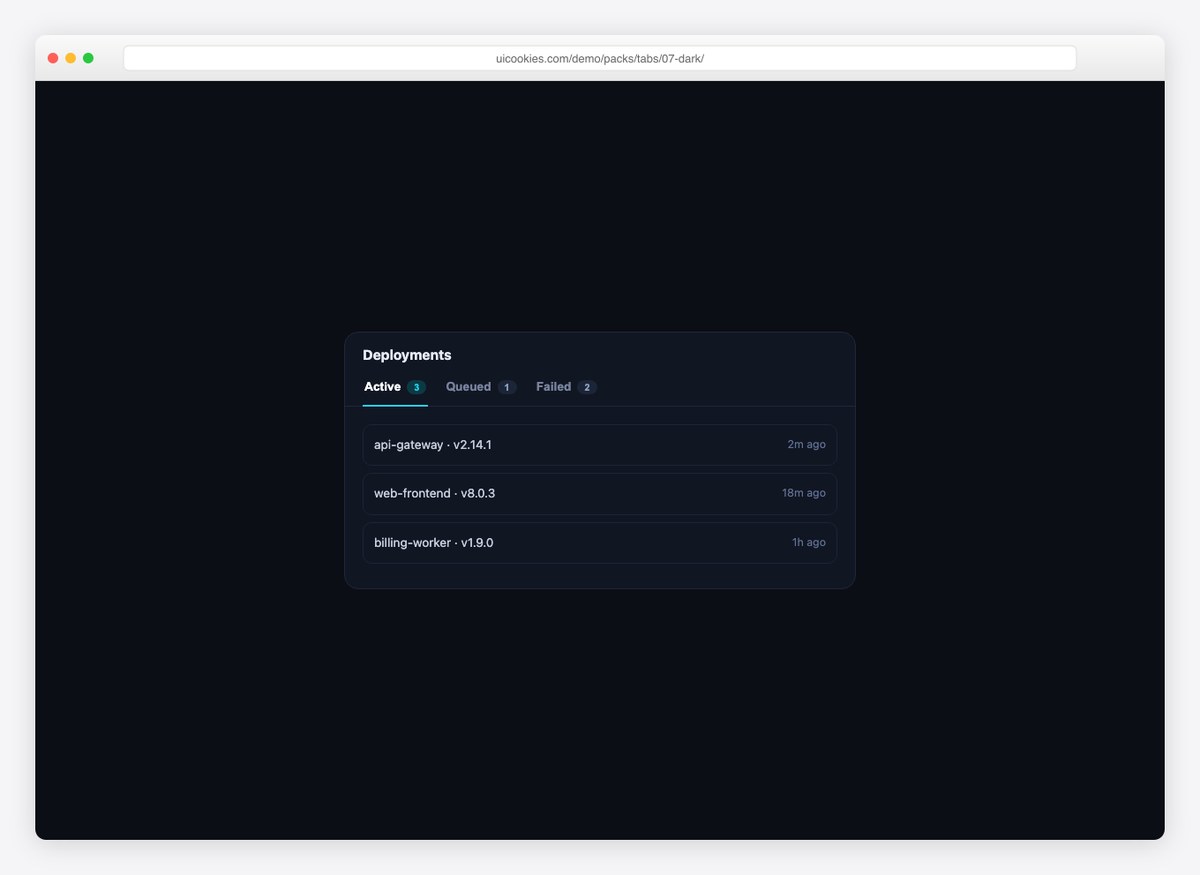The image size is (1200, 875).
Task: Close the browser window with red button
Action: (53, 58)
